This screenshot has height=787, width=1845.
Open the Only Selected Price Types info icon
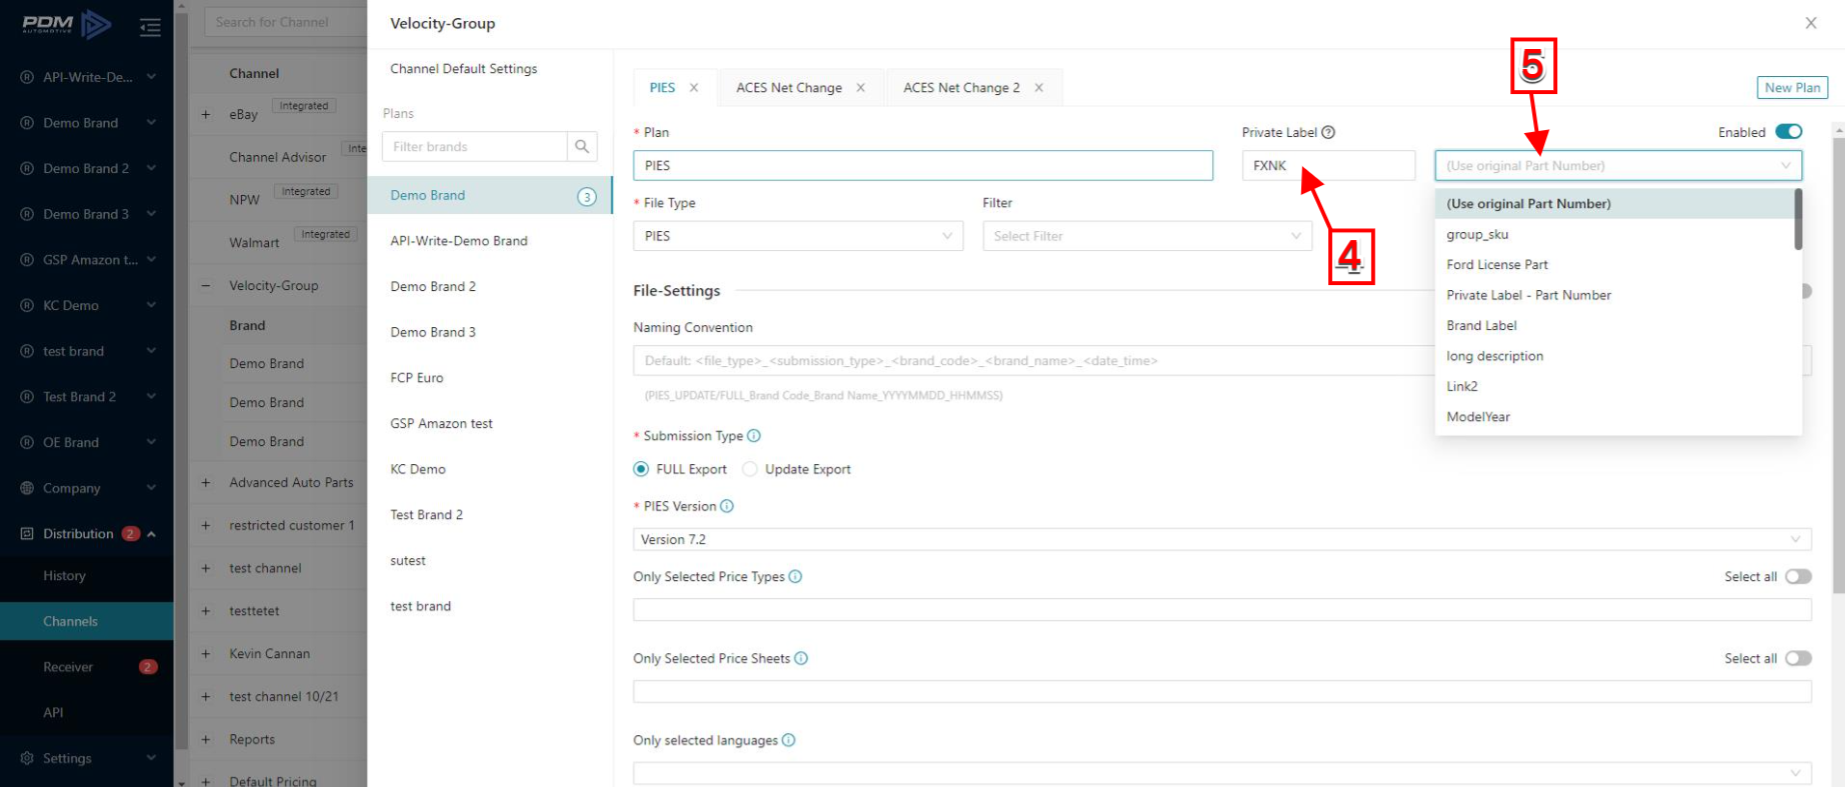click(x=795, y=577)
